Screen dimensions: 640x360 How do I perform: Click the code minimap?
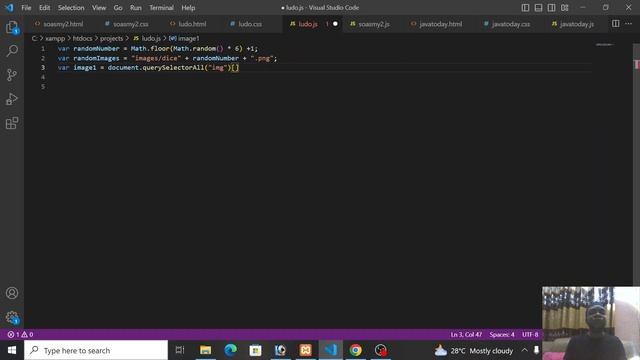(604, 45)
